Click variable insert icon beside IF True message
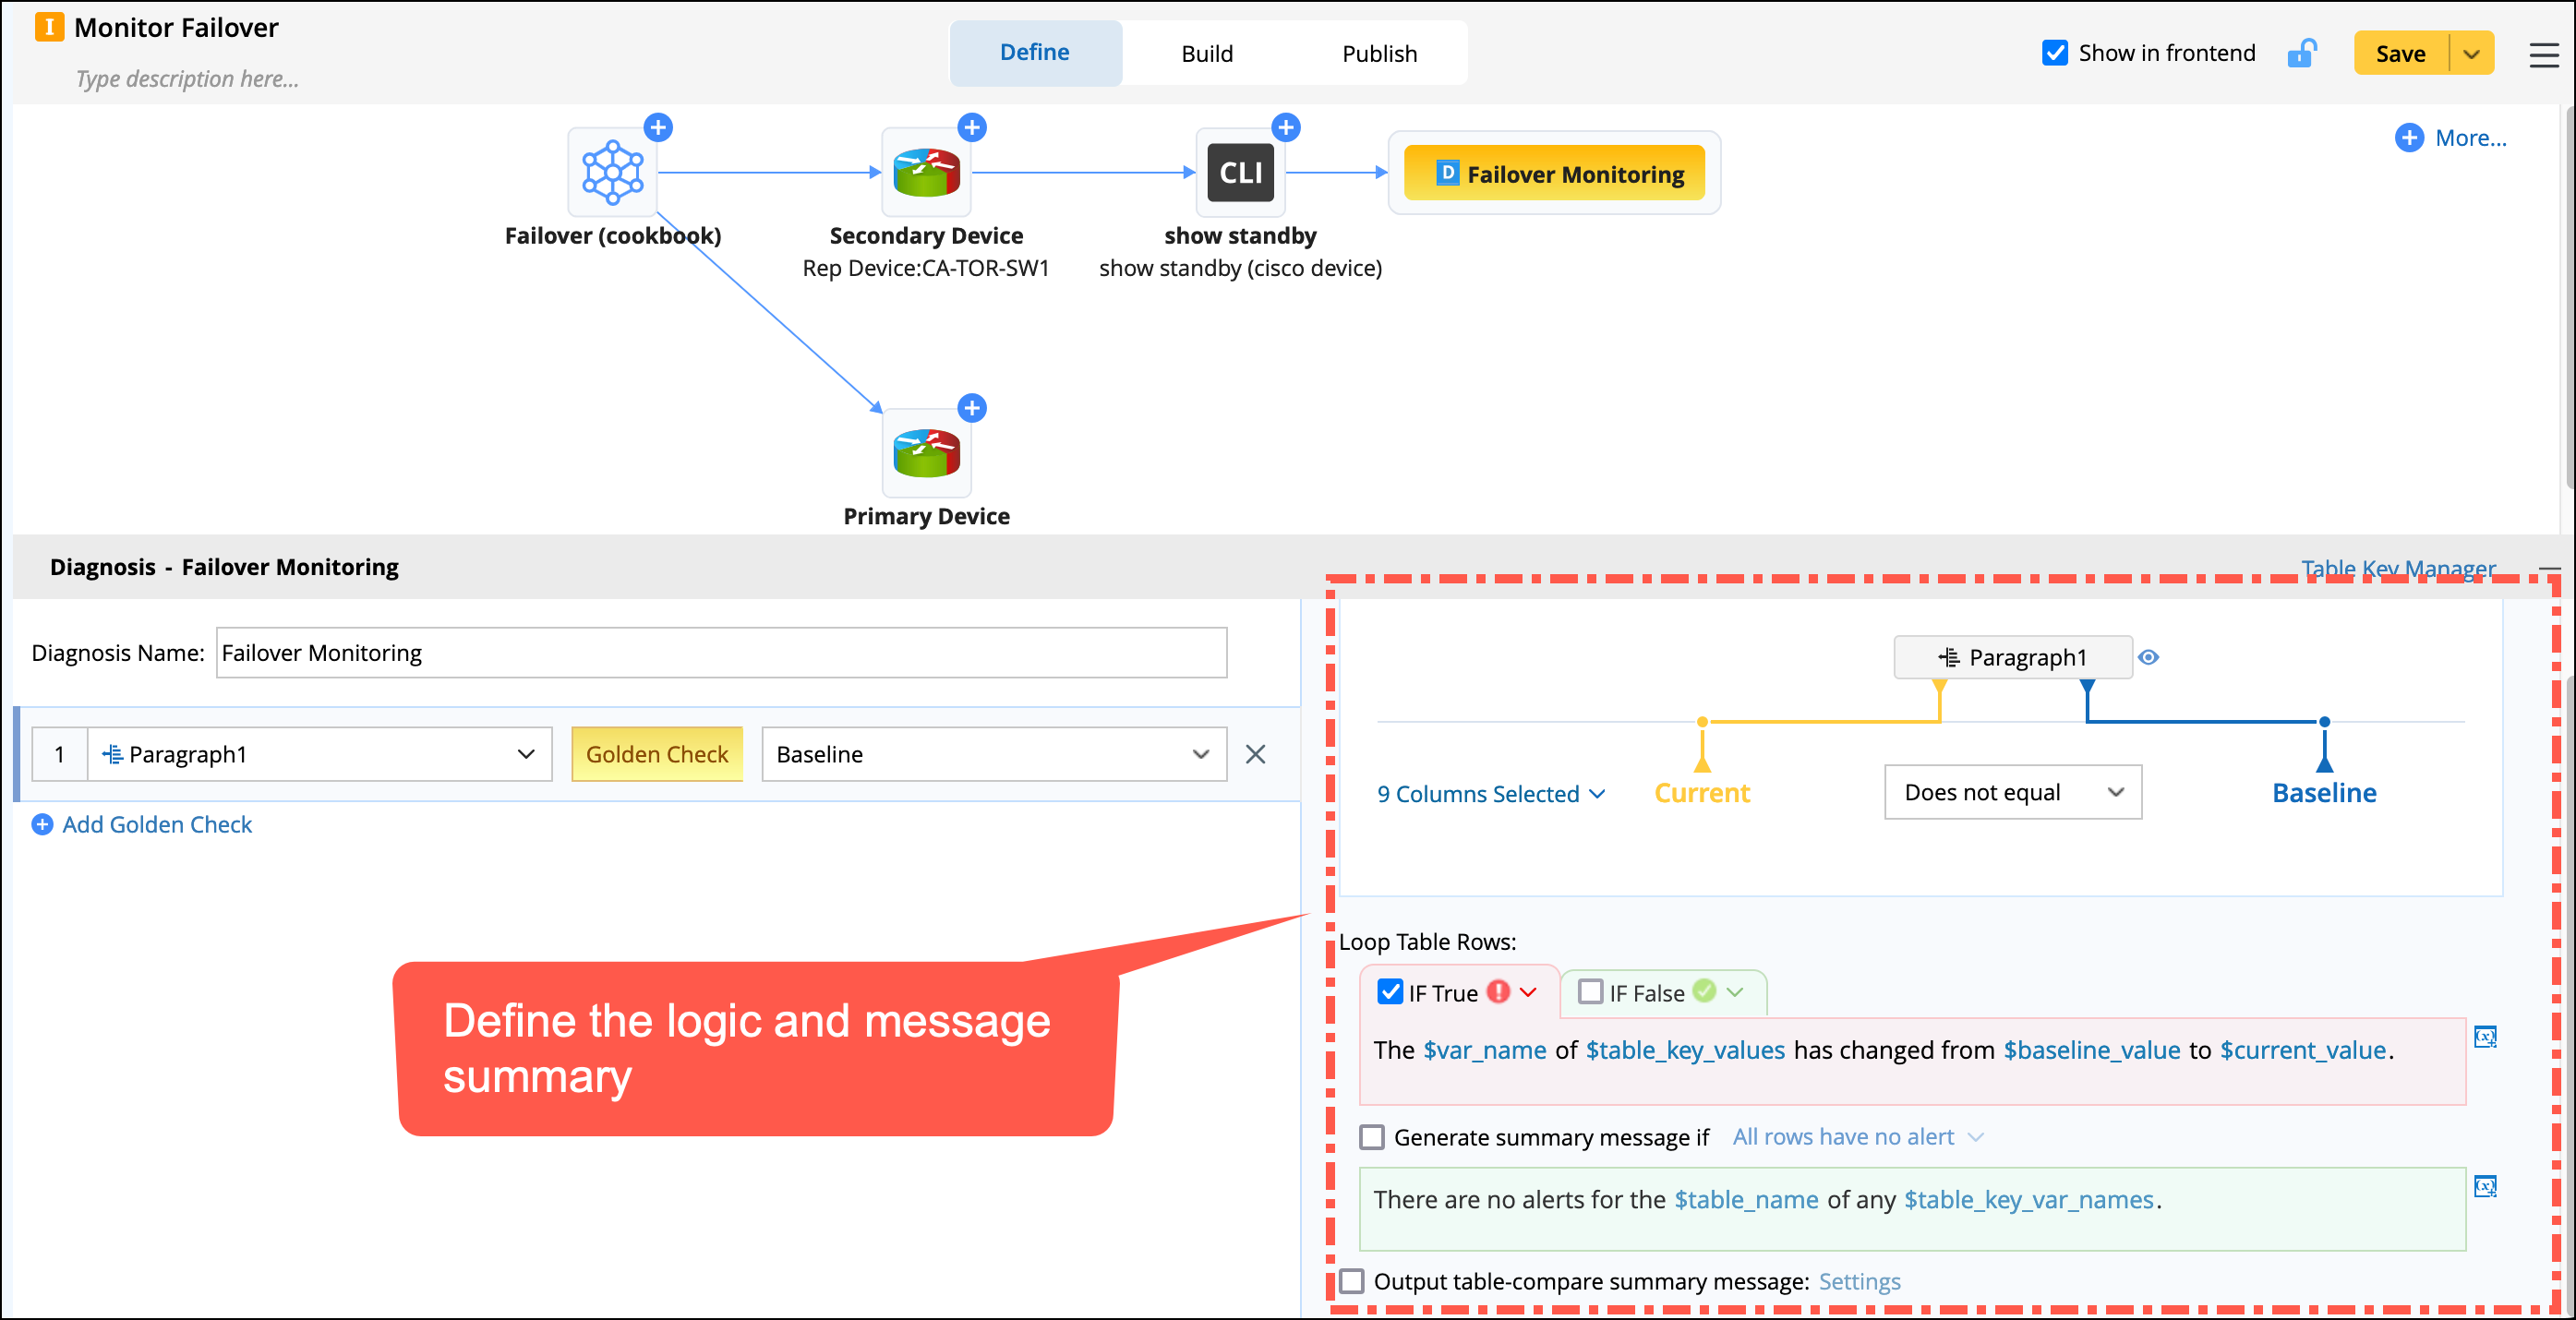 tap(2485, 1037)
